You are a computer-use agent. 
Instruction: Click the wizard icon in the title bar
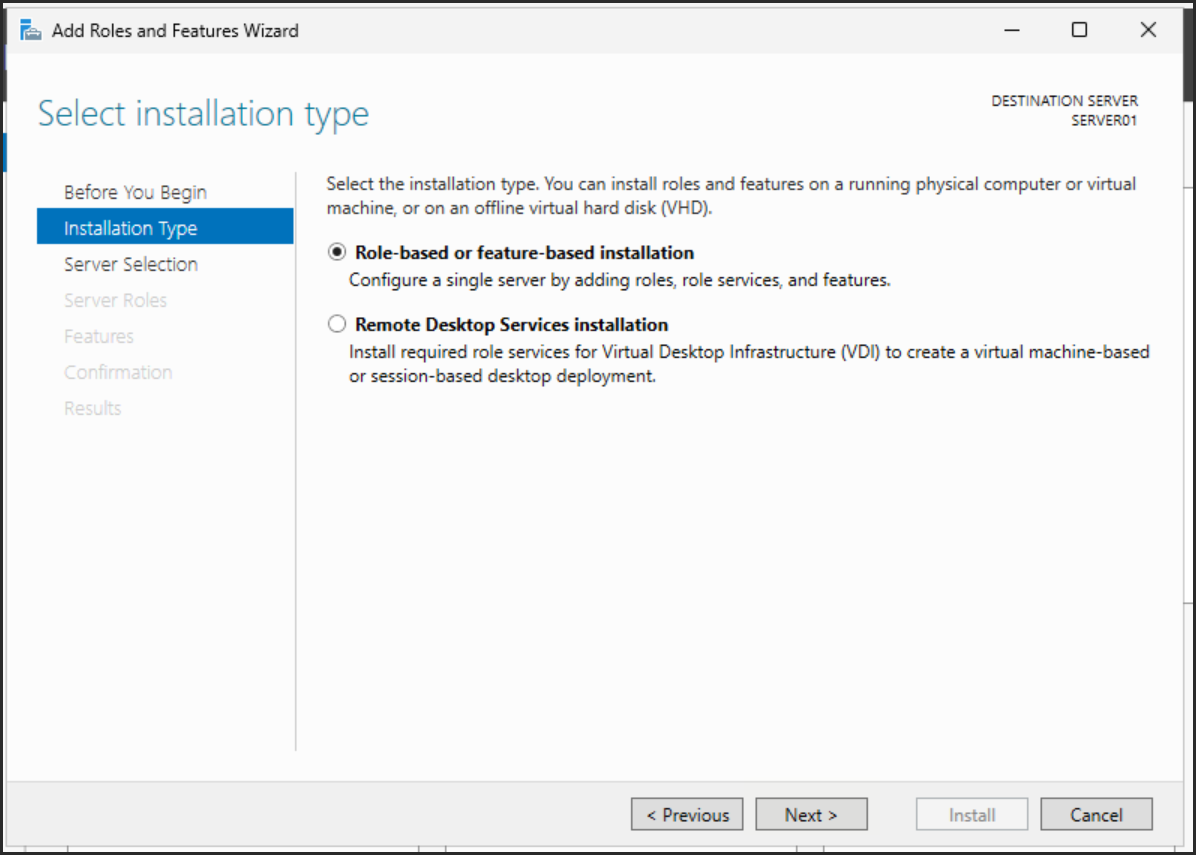pyautogui.click(x=31, y=30)
